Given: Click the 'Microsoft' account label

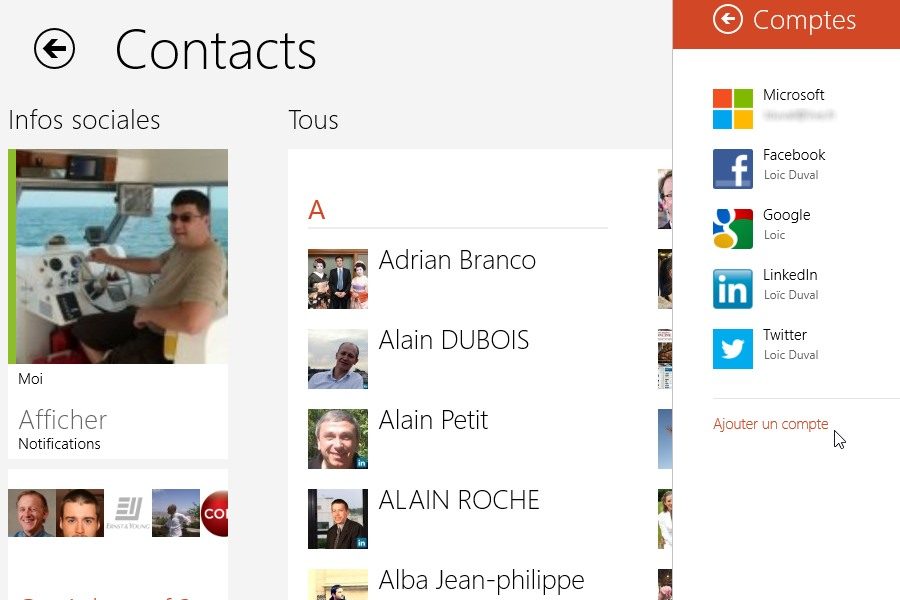Looking at the screenshot, I should point(793,95).
